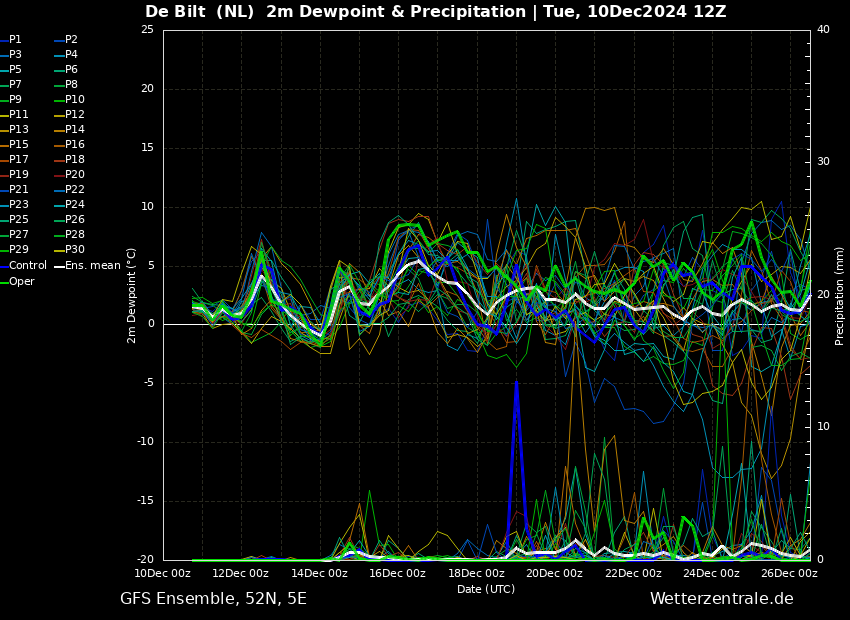The width and height of the screenshot is (850, 620).
Task: Click the P9 legend label
Action: [x=16, y=99]
